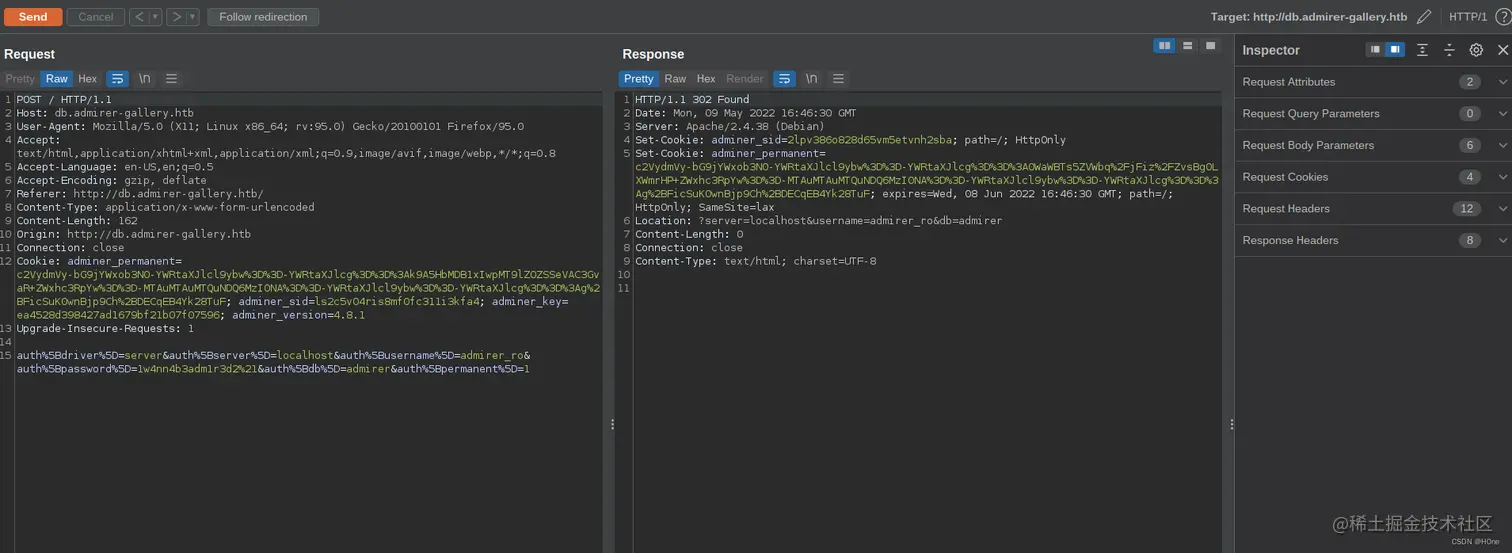Open the help question mark icon

point(1502,17)
